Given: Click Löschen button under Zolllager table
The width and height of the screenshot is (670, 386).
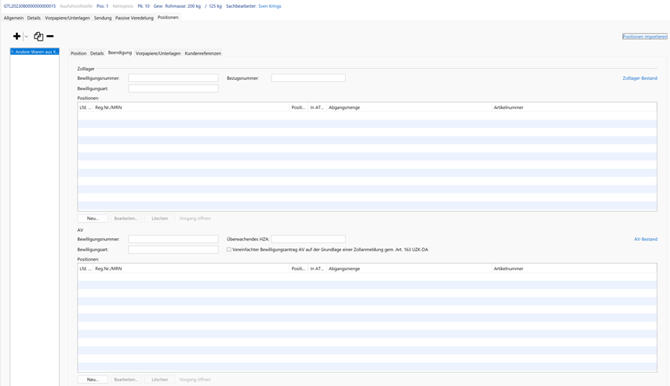Looking at the screenshot, I should click(159, 218).
